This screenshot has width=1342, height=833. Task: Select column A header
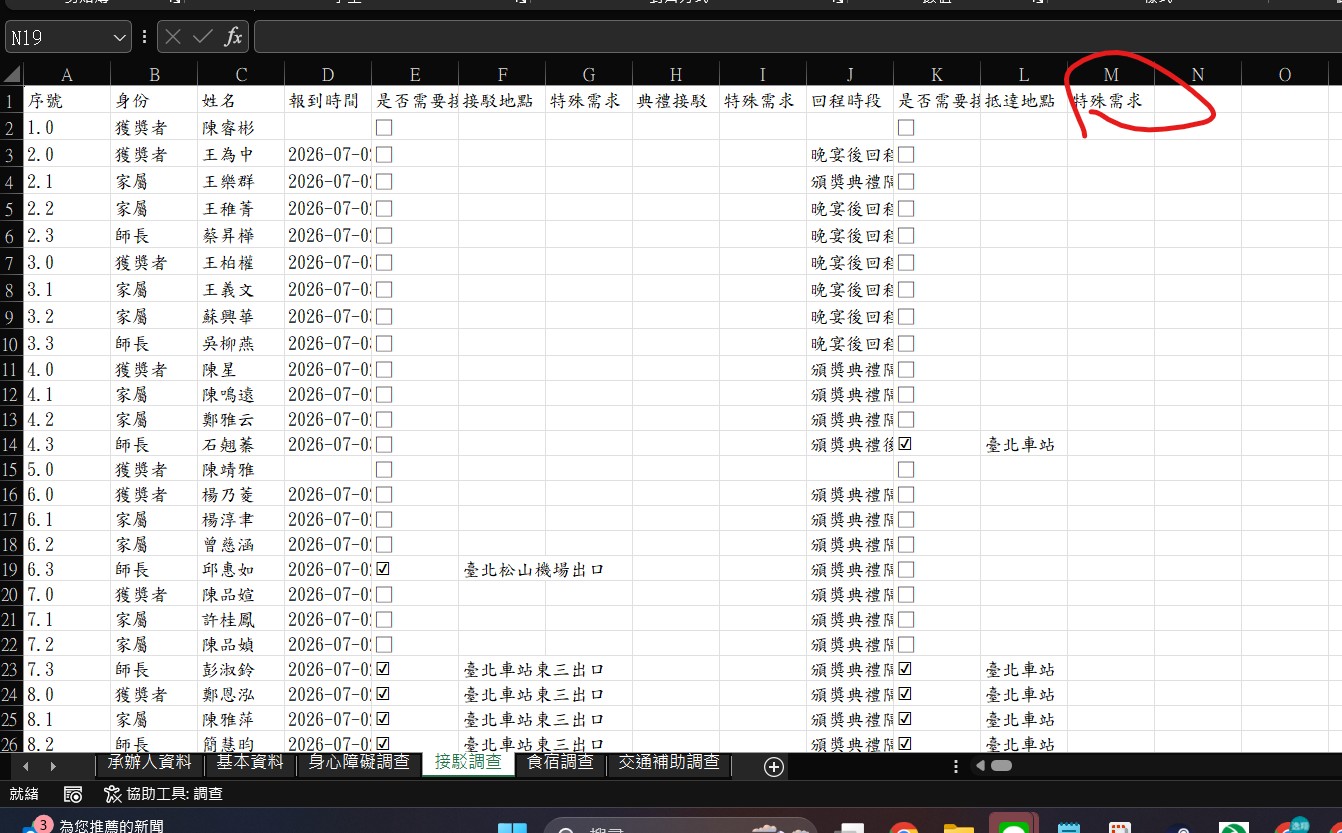point(67,75)
